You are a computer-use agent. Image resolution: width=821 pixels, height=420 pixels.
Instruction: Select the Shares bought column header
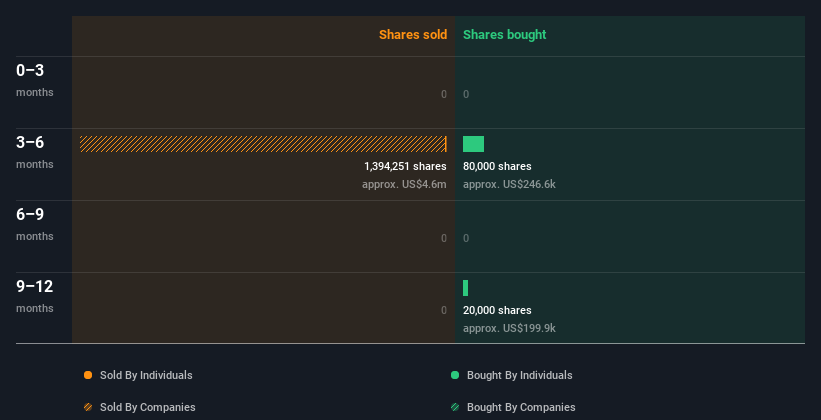[x=505, y=35]
